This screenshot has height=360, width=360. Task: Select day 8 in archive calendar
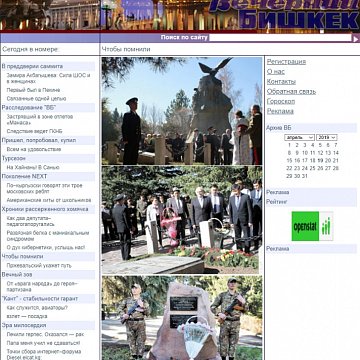(x=289, y=153)
